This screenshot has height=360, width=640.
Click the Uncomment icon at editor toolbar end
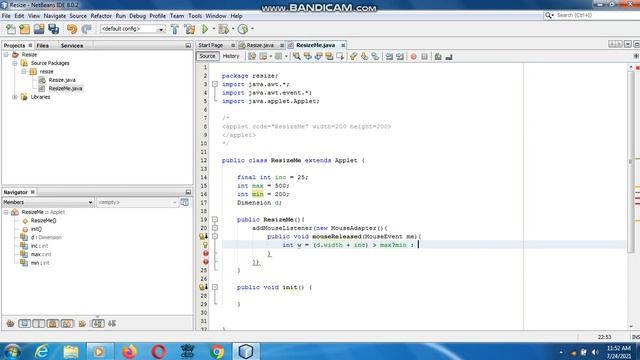(449, 57)
